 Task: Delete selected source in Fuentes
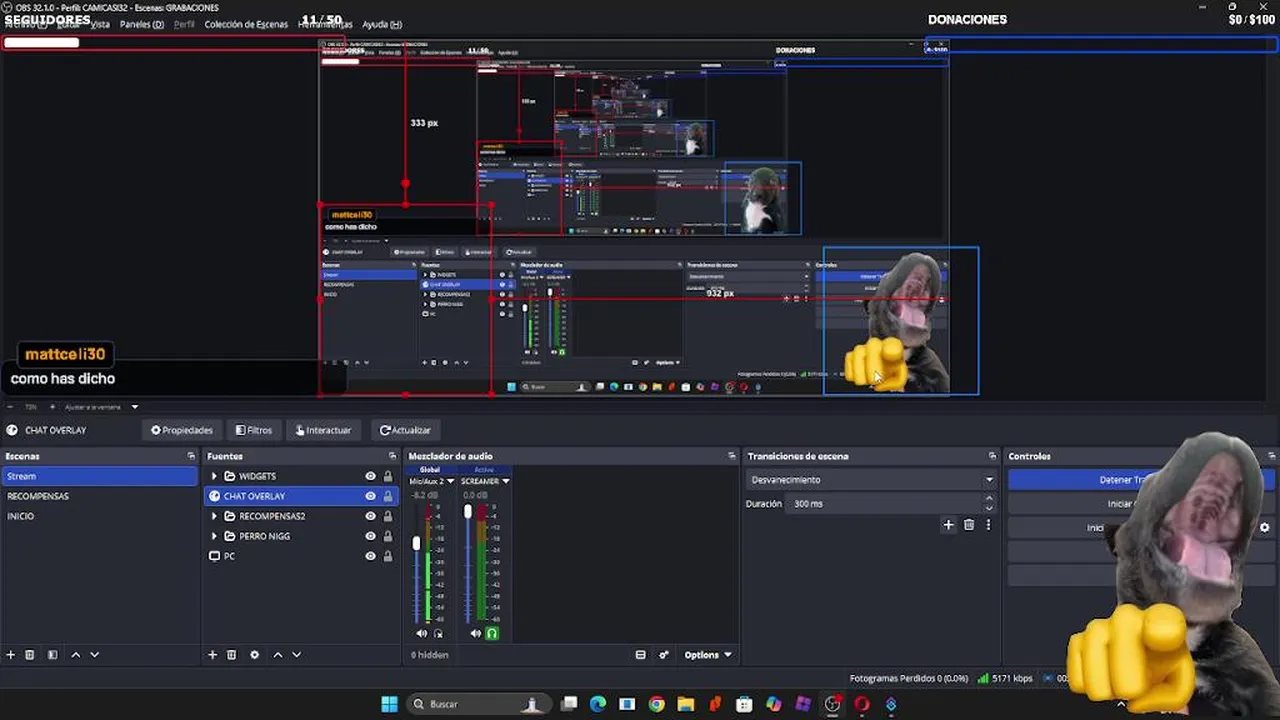(x=231, y=655)
